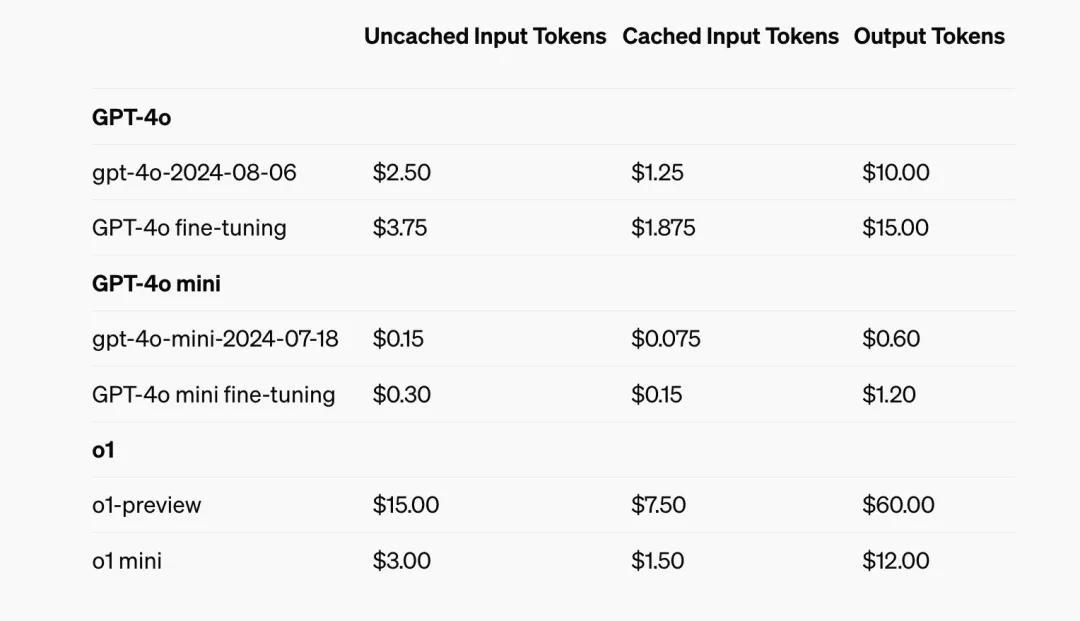Image resolution: width=1080 pixels, height=621 pixels.
Task: Click the $1.20 output tokens price
Action: point(889,395)
